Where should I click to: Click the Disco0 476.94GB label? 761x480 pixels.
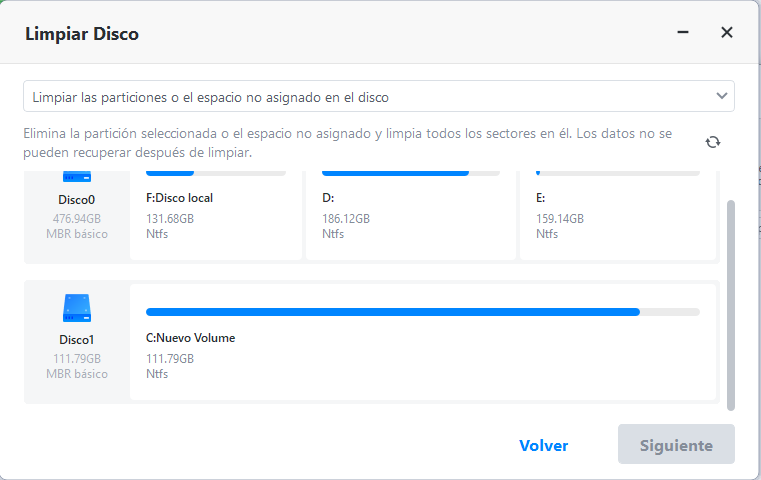(x=76, y=218)
